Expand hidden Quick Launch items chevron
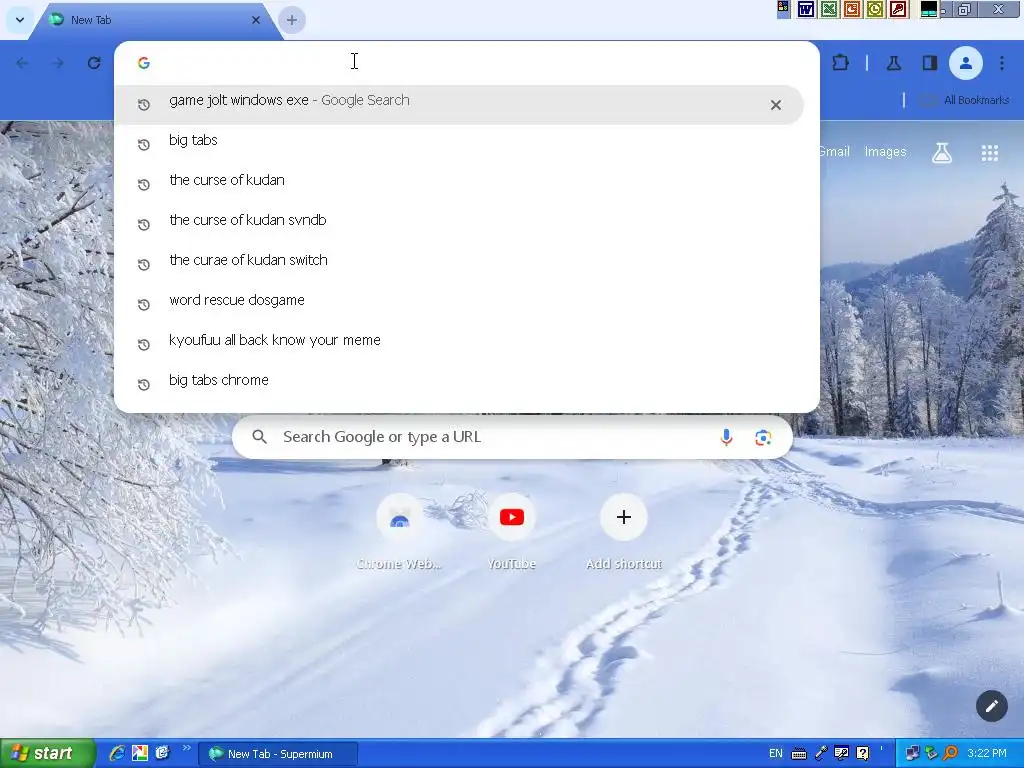1024x768 pixels. [186, 748]
